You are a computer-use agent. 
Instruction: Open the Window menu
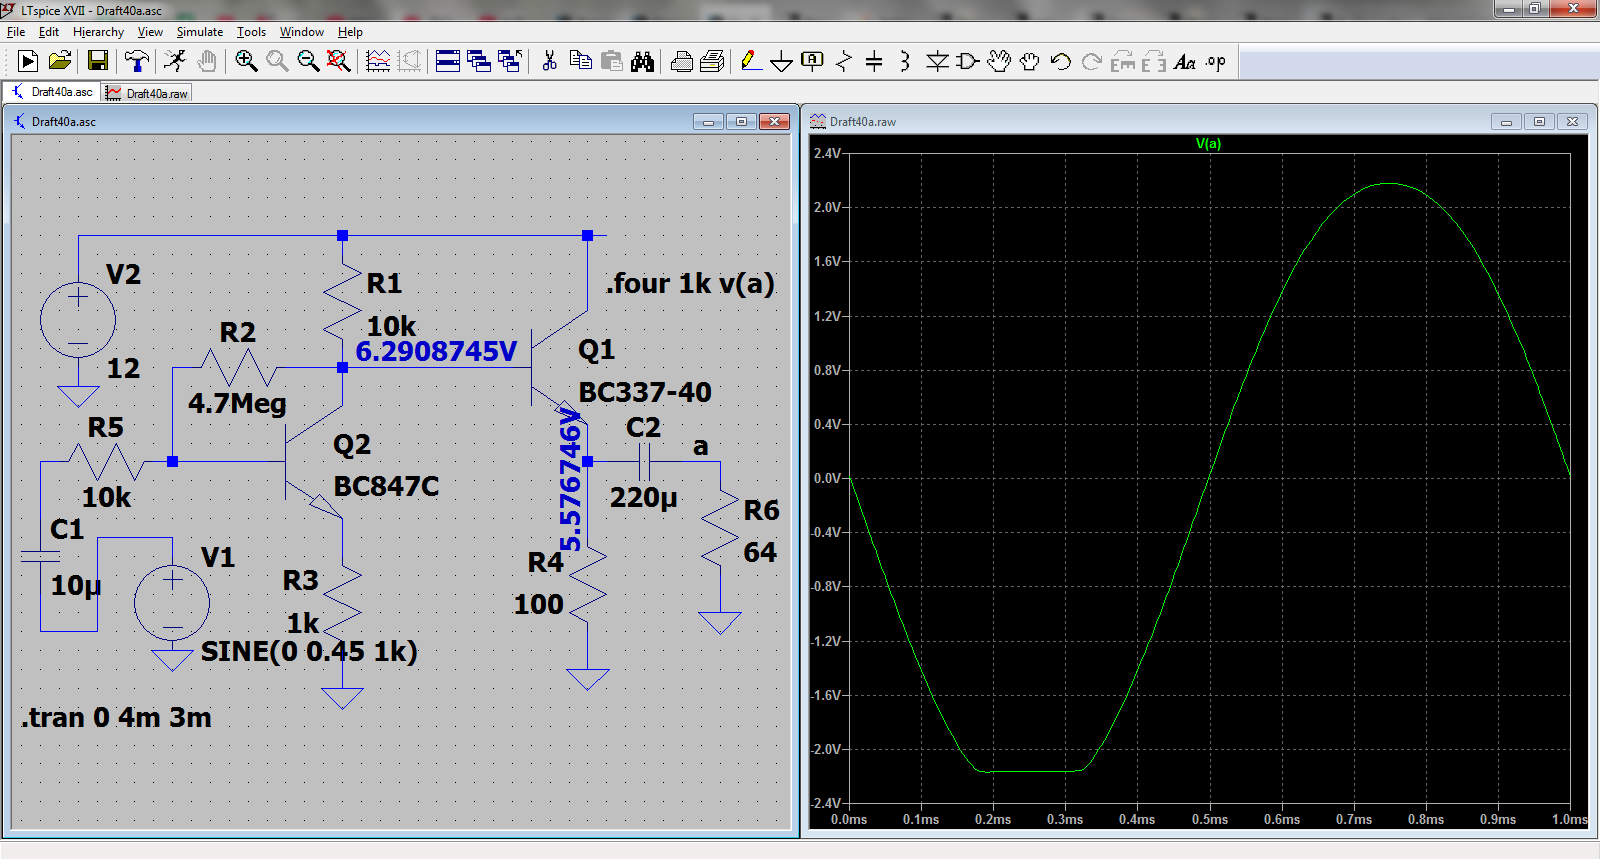click(301, 32)
